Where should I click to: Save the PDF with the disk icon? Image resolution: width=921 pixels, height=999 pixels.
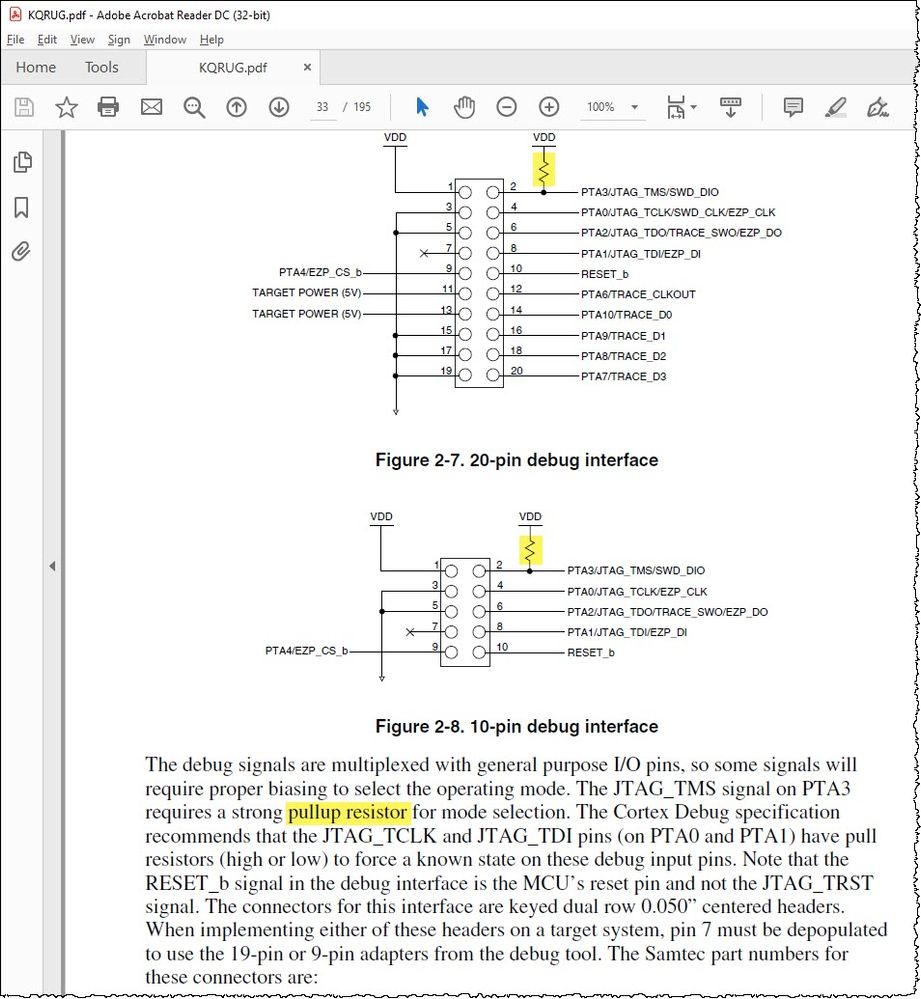point(22,107)
